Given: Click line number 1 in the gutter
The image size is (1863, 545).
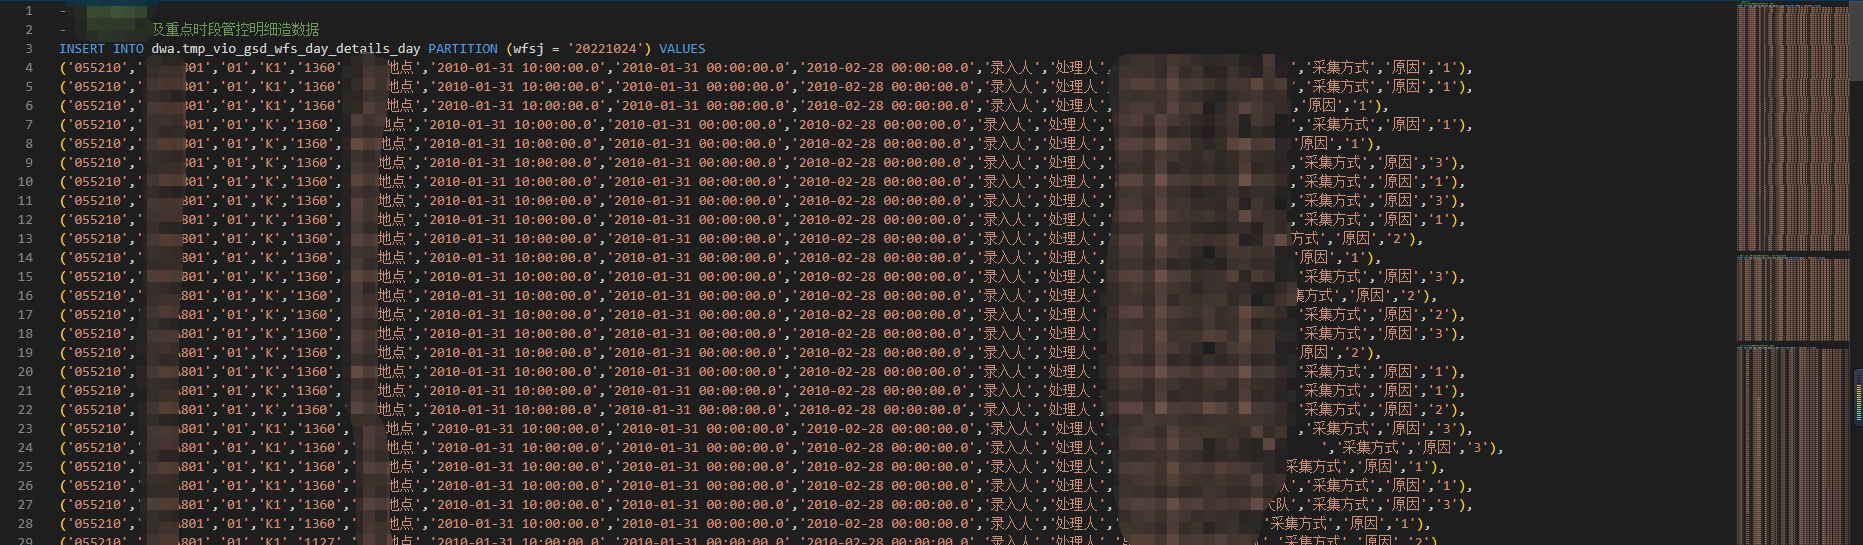Looking at the screenshot, I should 29,10.
